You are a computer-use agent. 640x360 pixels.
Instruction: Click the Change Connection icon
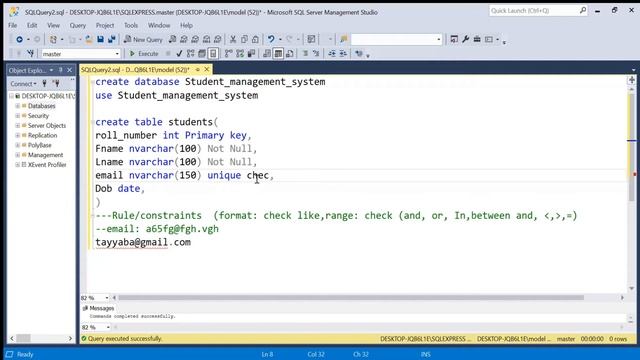(x=30, y=53)
